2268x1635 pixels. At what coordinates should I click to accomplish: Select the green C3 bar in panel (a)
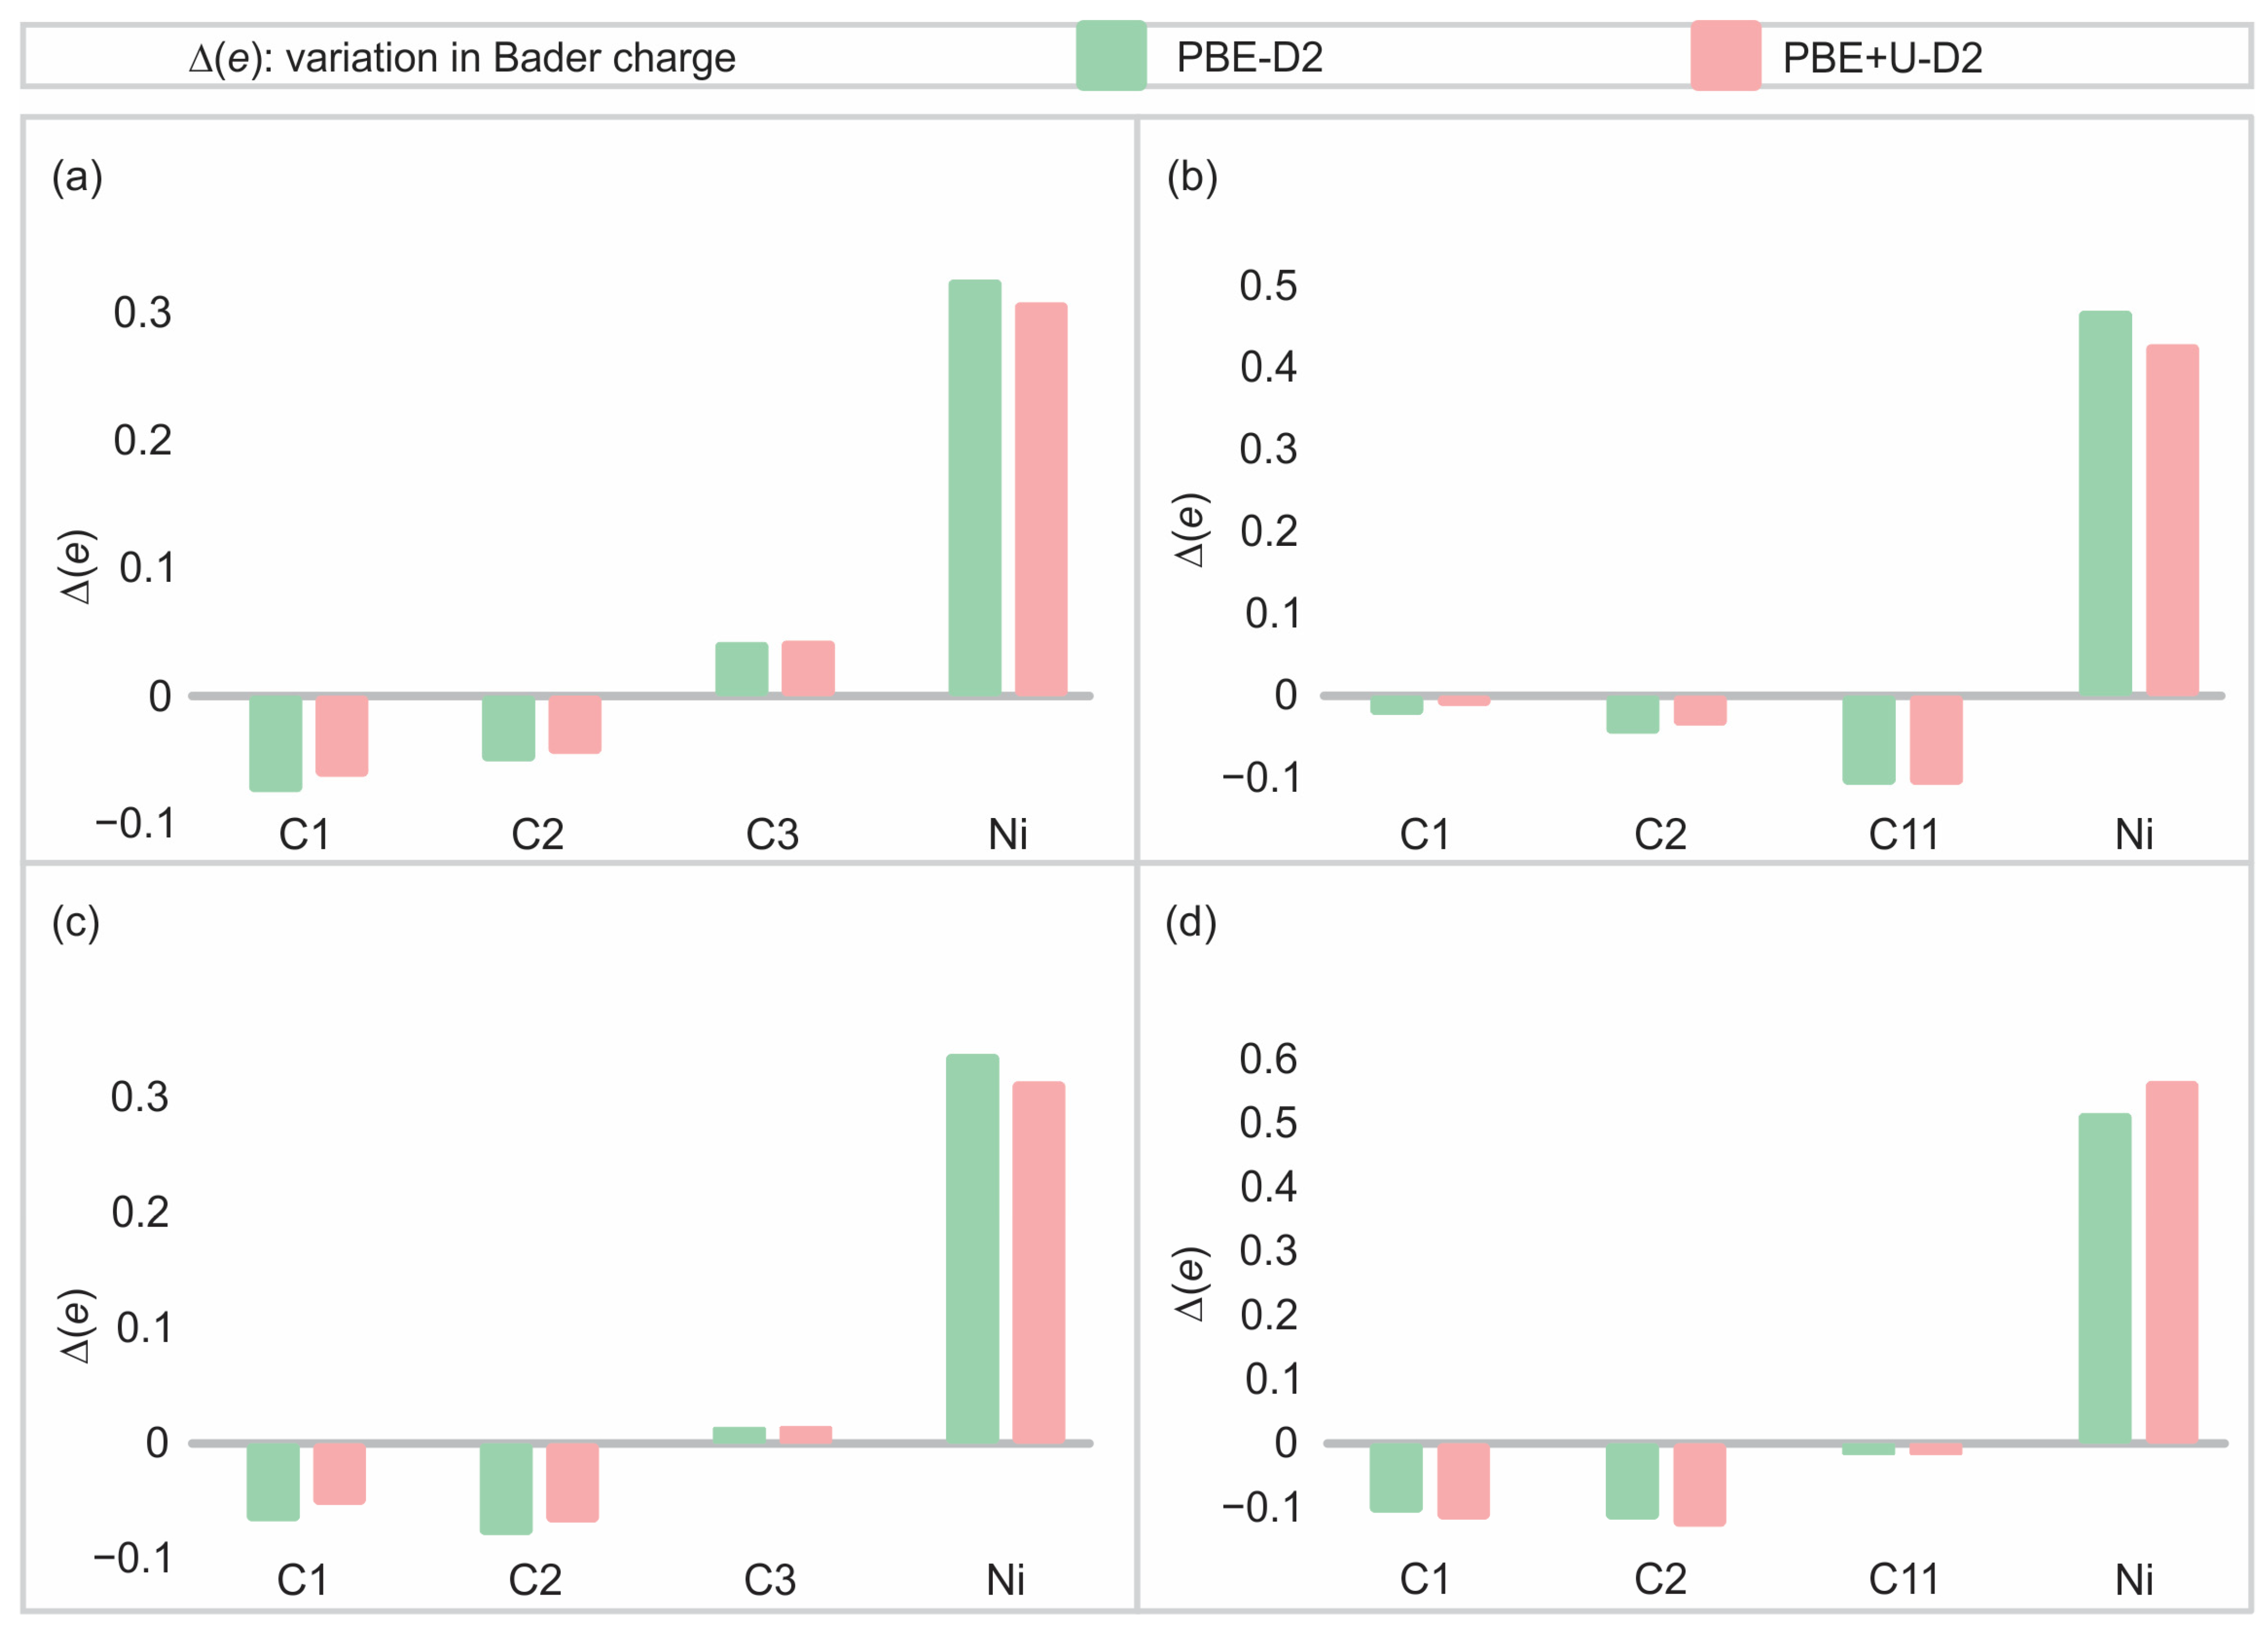(x=741, y=668)
